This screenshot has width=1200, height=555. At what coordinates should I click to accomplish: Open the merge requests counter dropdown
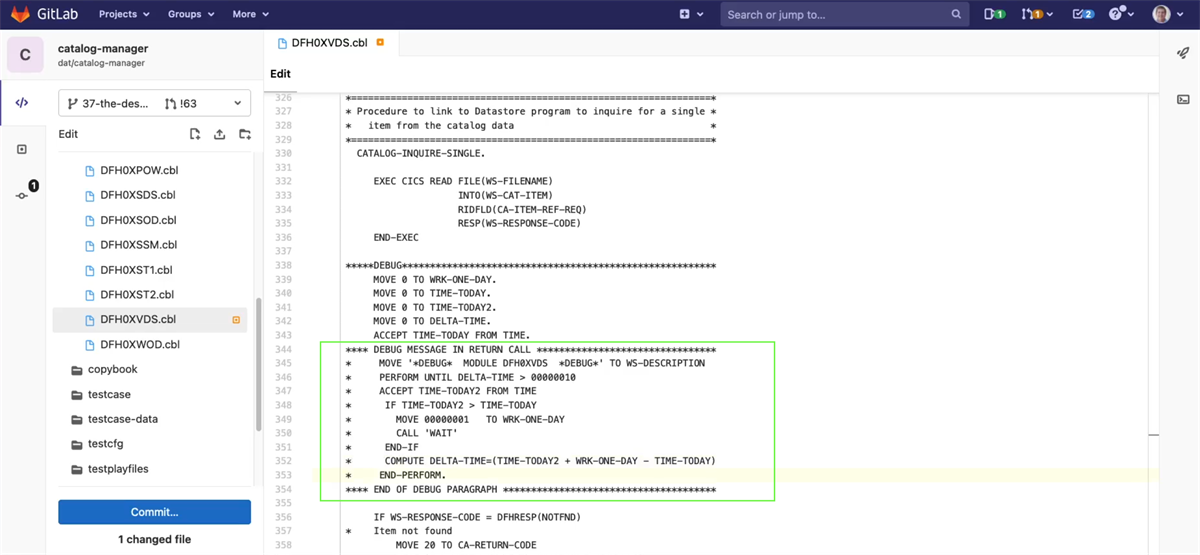1037,14
